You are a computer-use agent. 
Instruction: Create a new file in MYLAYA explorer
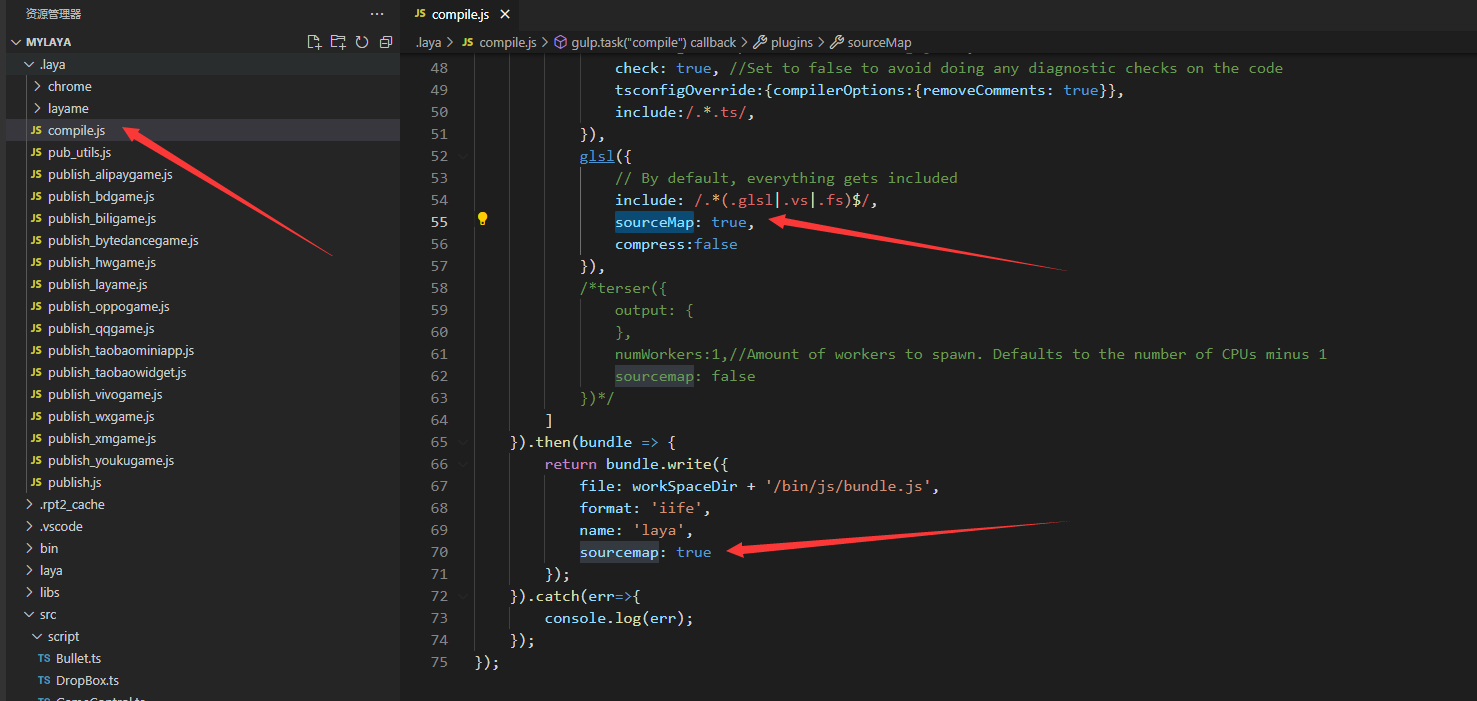pos(314,42)
